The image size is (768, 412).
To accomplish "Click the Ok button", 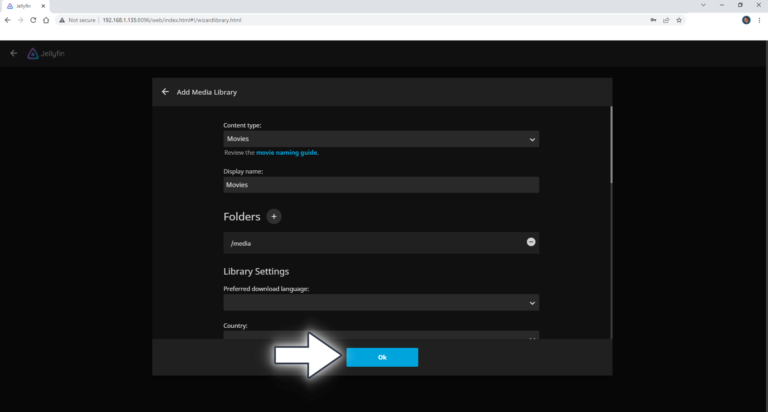I will pyautogui.click(x=382, y=357).
